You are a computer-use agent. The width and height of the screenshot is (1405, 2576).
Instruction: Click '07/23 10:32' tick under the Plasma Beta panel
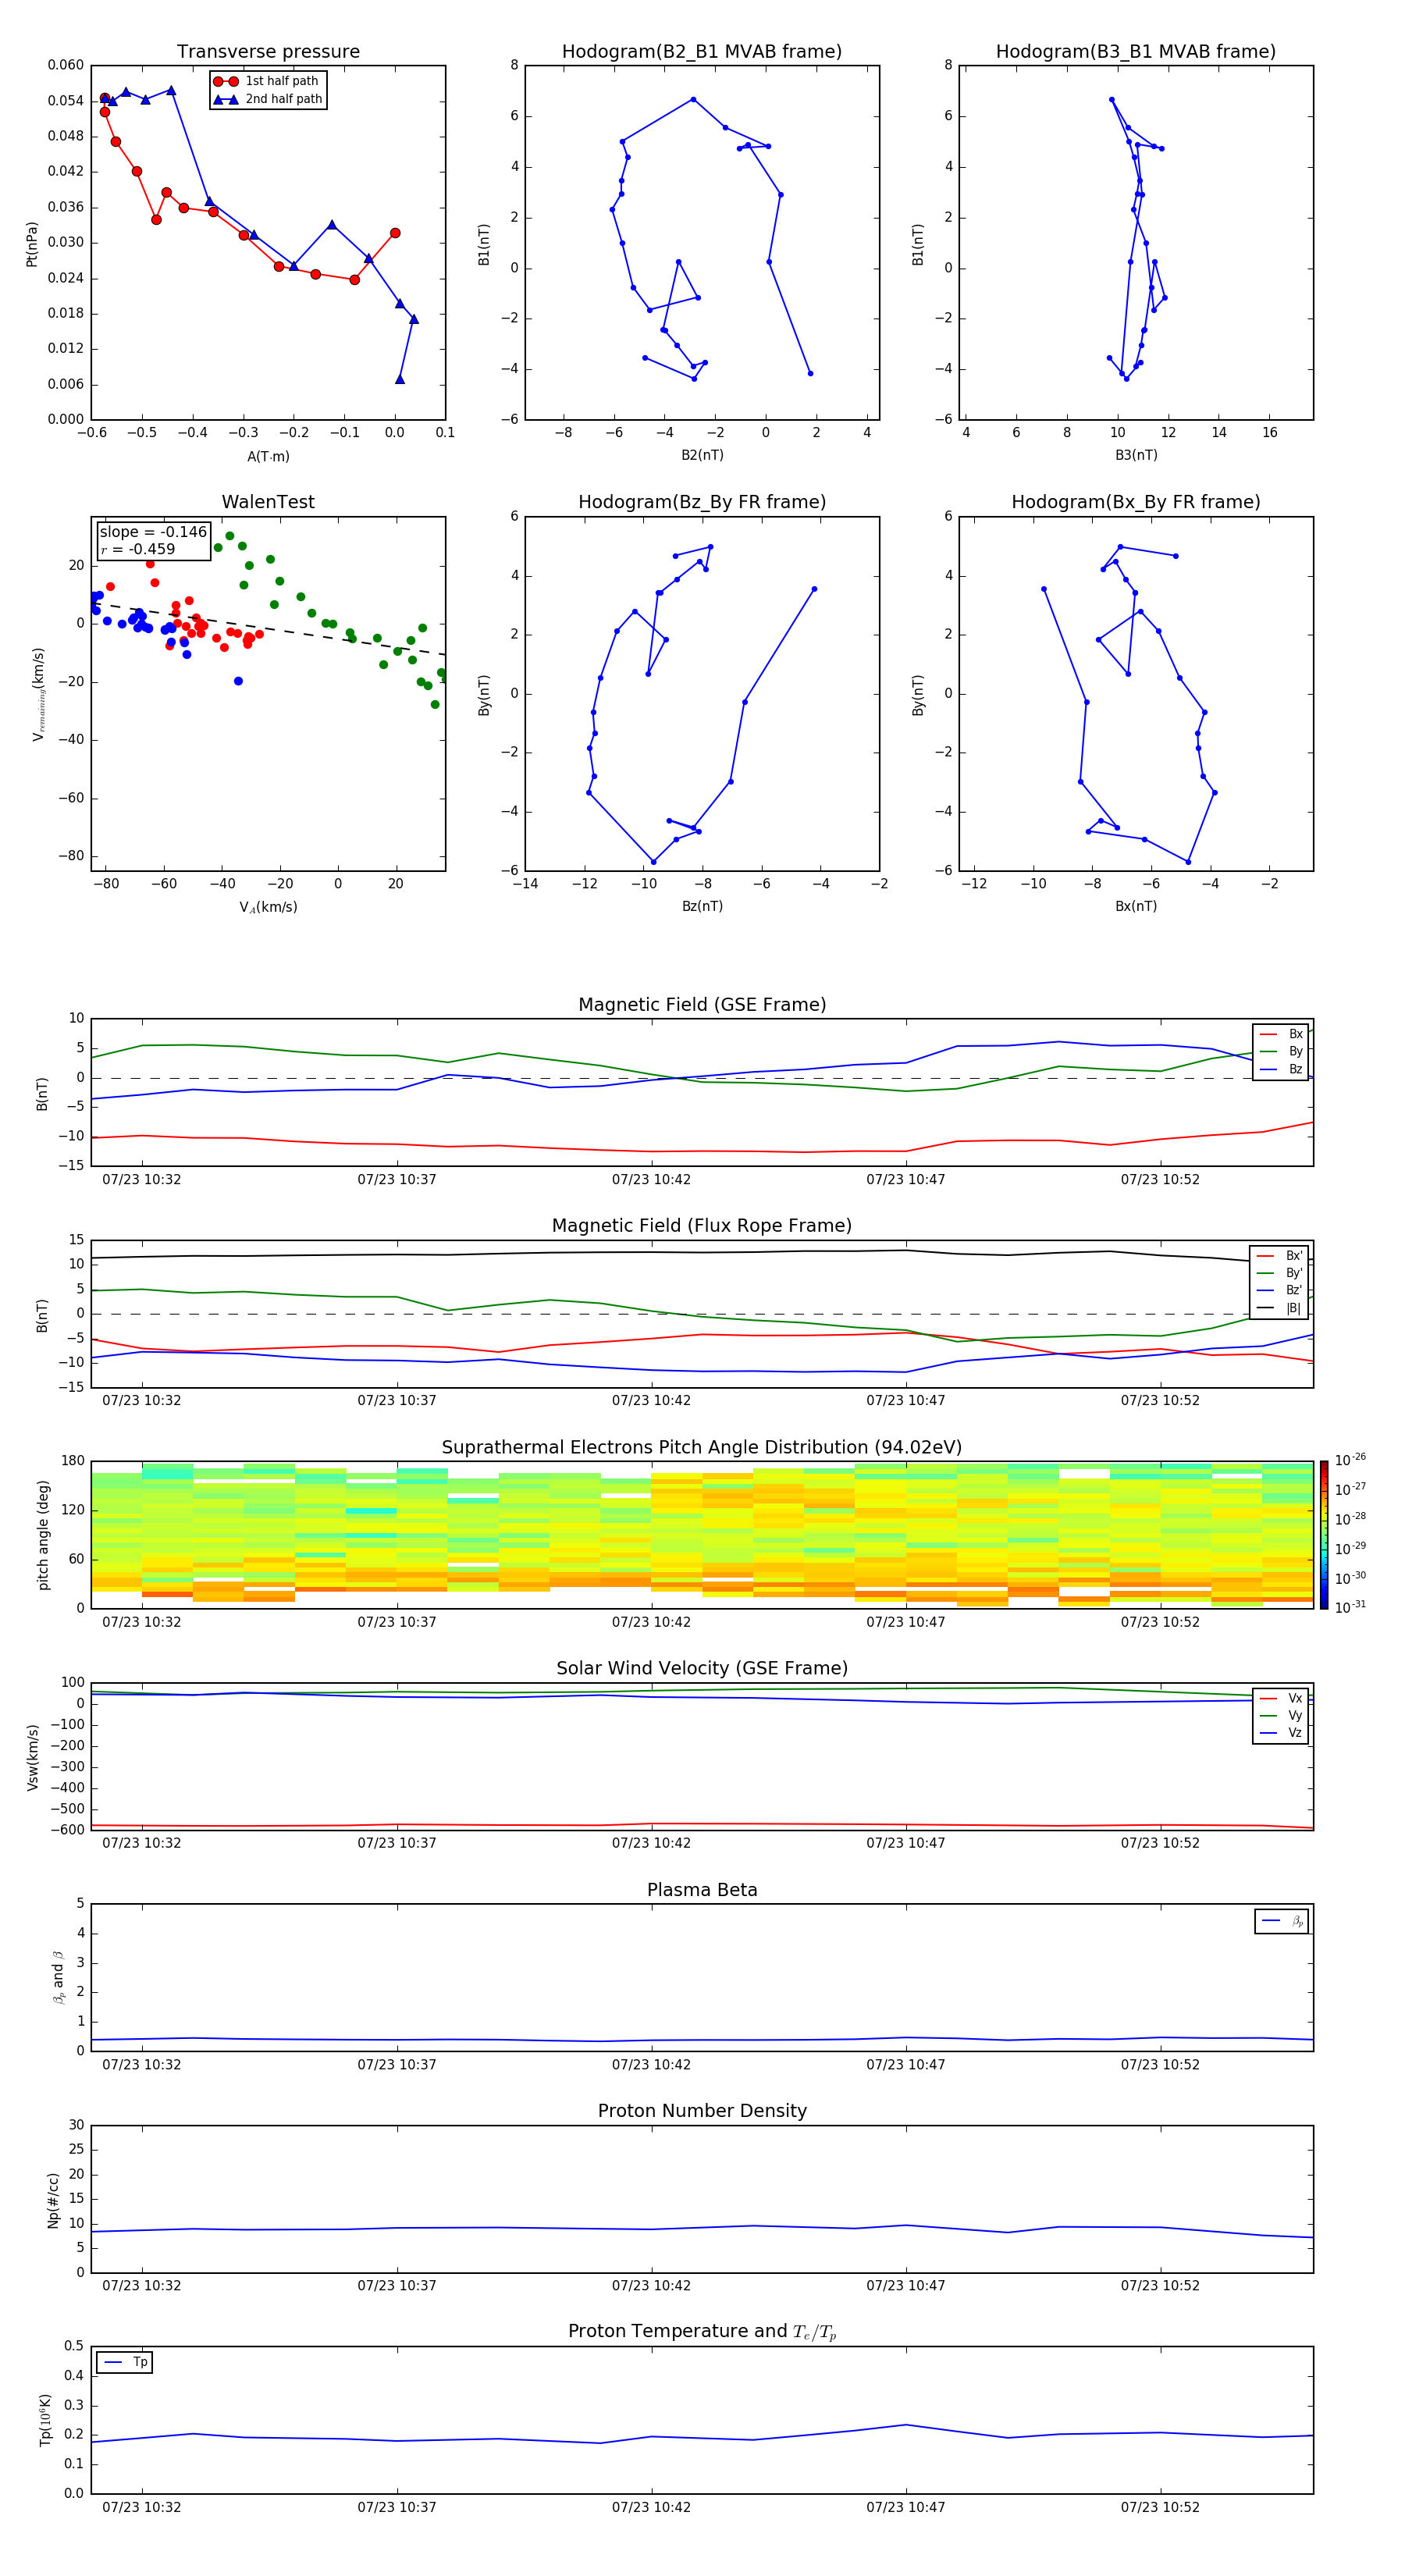pos(142,2064)
